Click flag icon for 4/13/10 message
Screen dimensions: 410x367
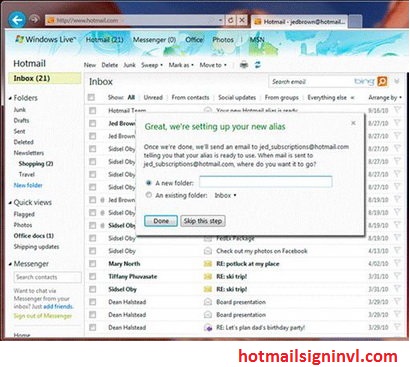(397, 250)
